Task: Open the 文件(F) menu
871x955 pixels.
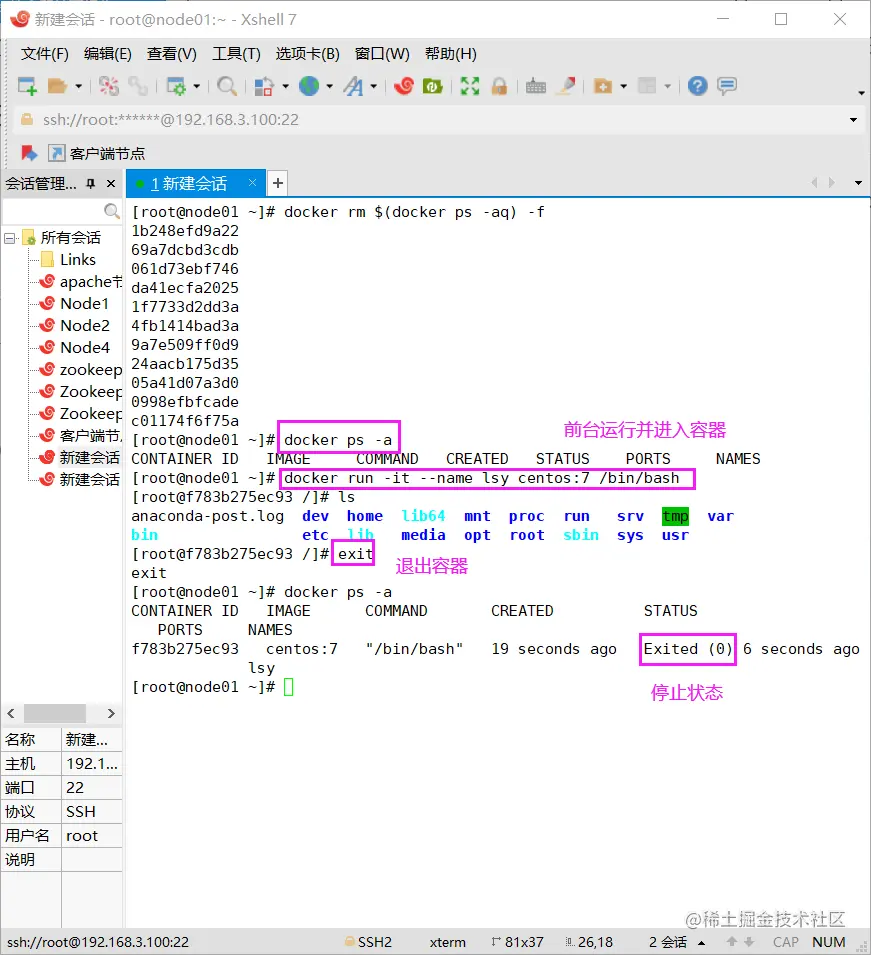Action: (x=44, y=54)
